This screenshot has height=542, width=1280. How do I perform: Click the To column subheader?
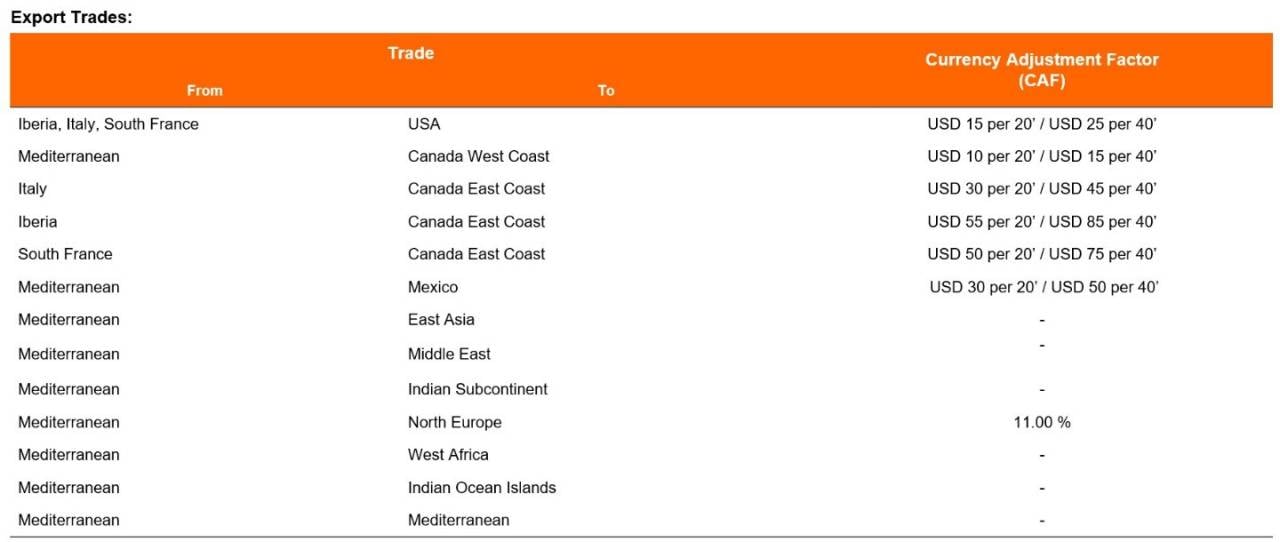[x=606, y=90]
